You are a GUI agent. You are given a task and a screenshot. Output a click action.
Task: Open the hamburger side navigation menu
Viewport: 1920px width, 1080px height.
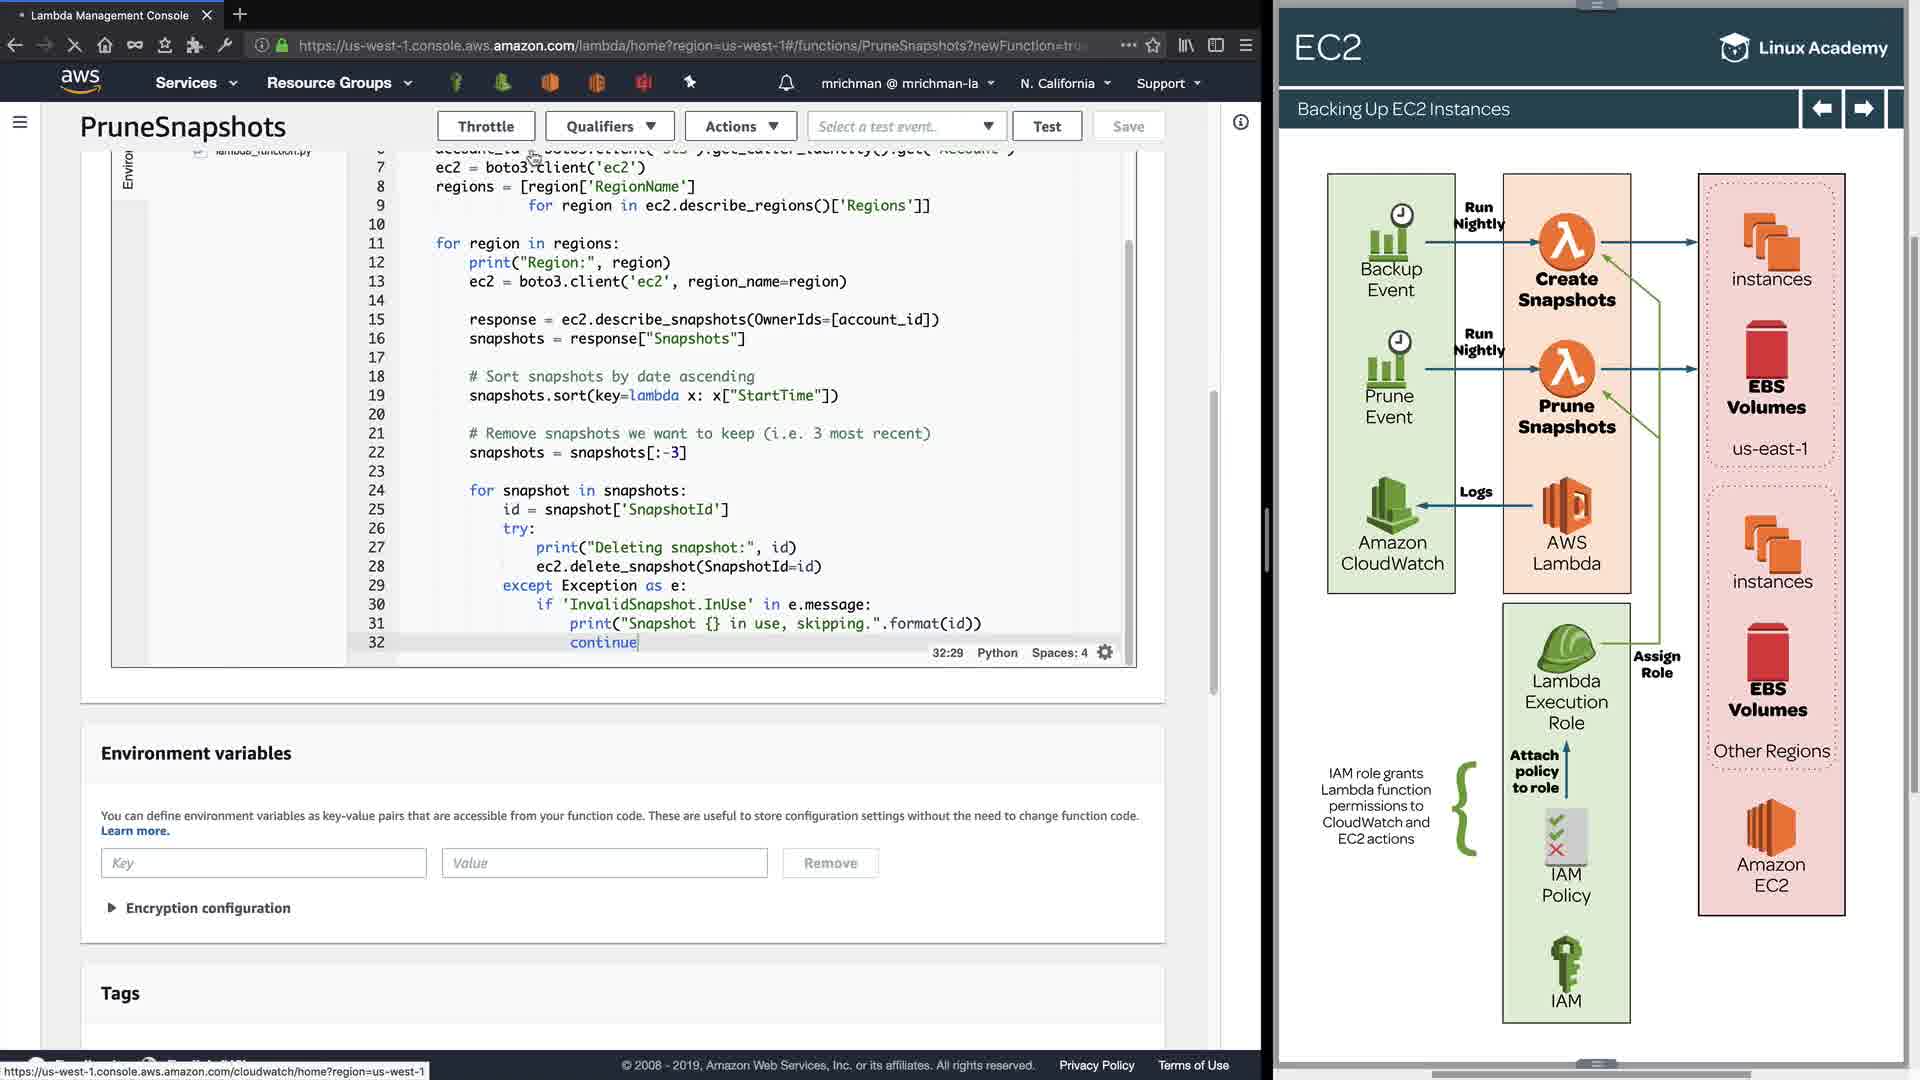[x=20, y=122]
